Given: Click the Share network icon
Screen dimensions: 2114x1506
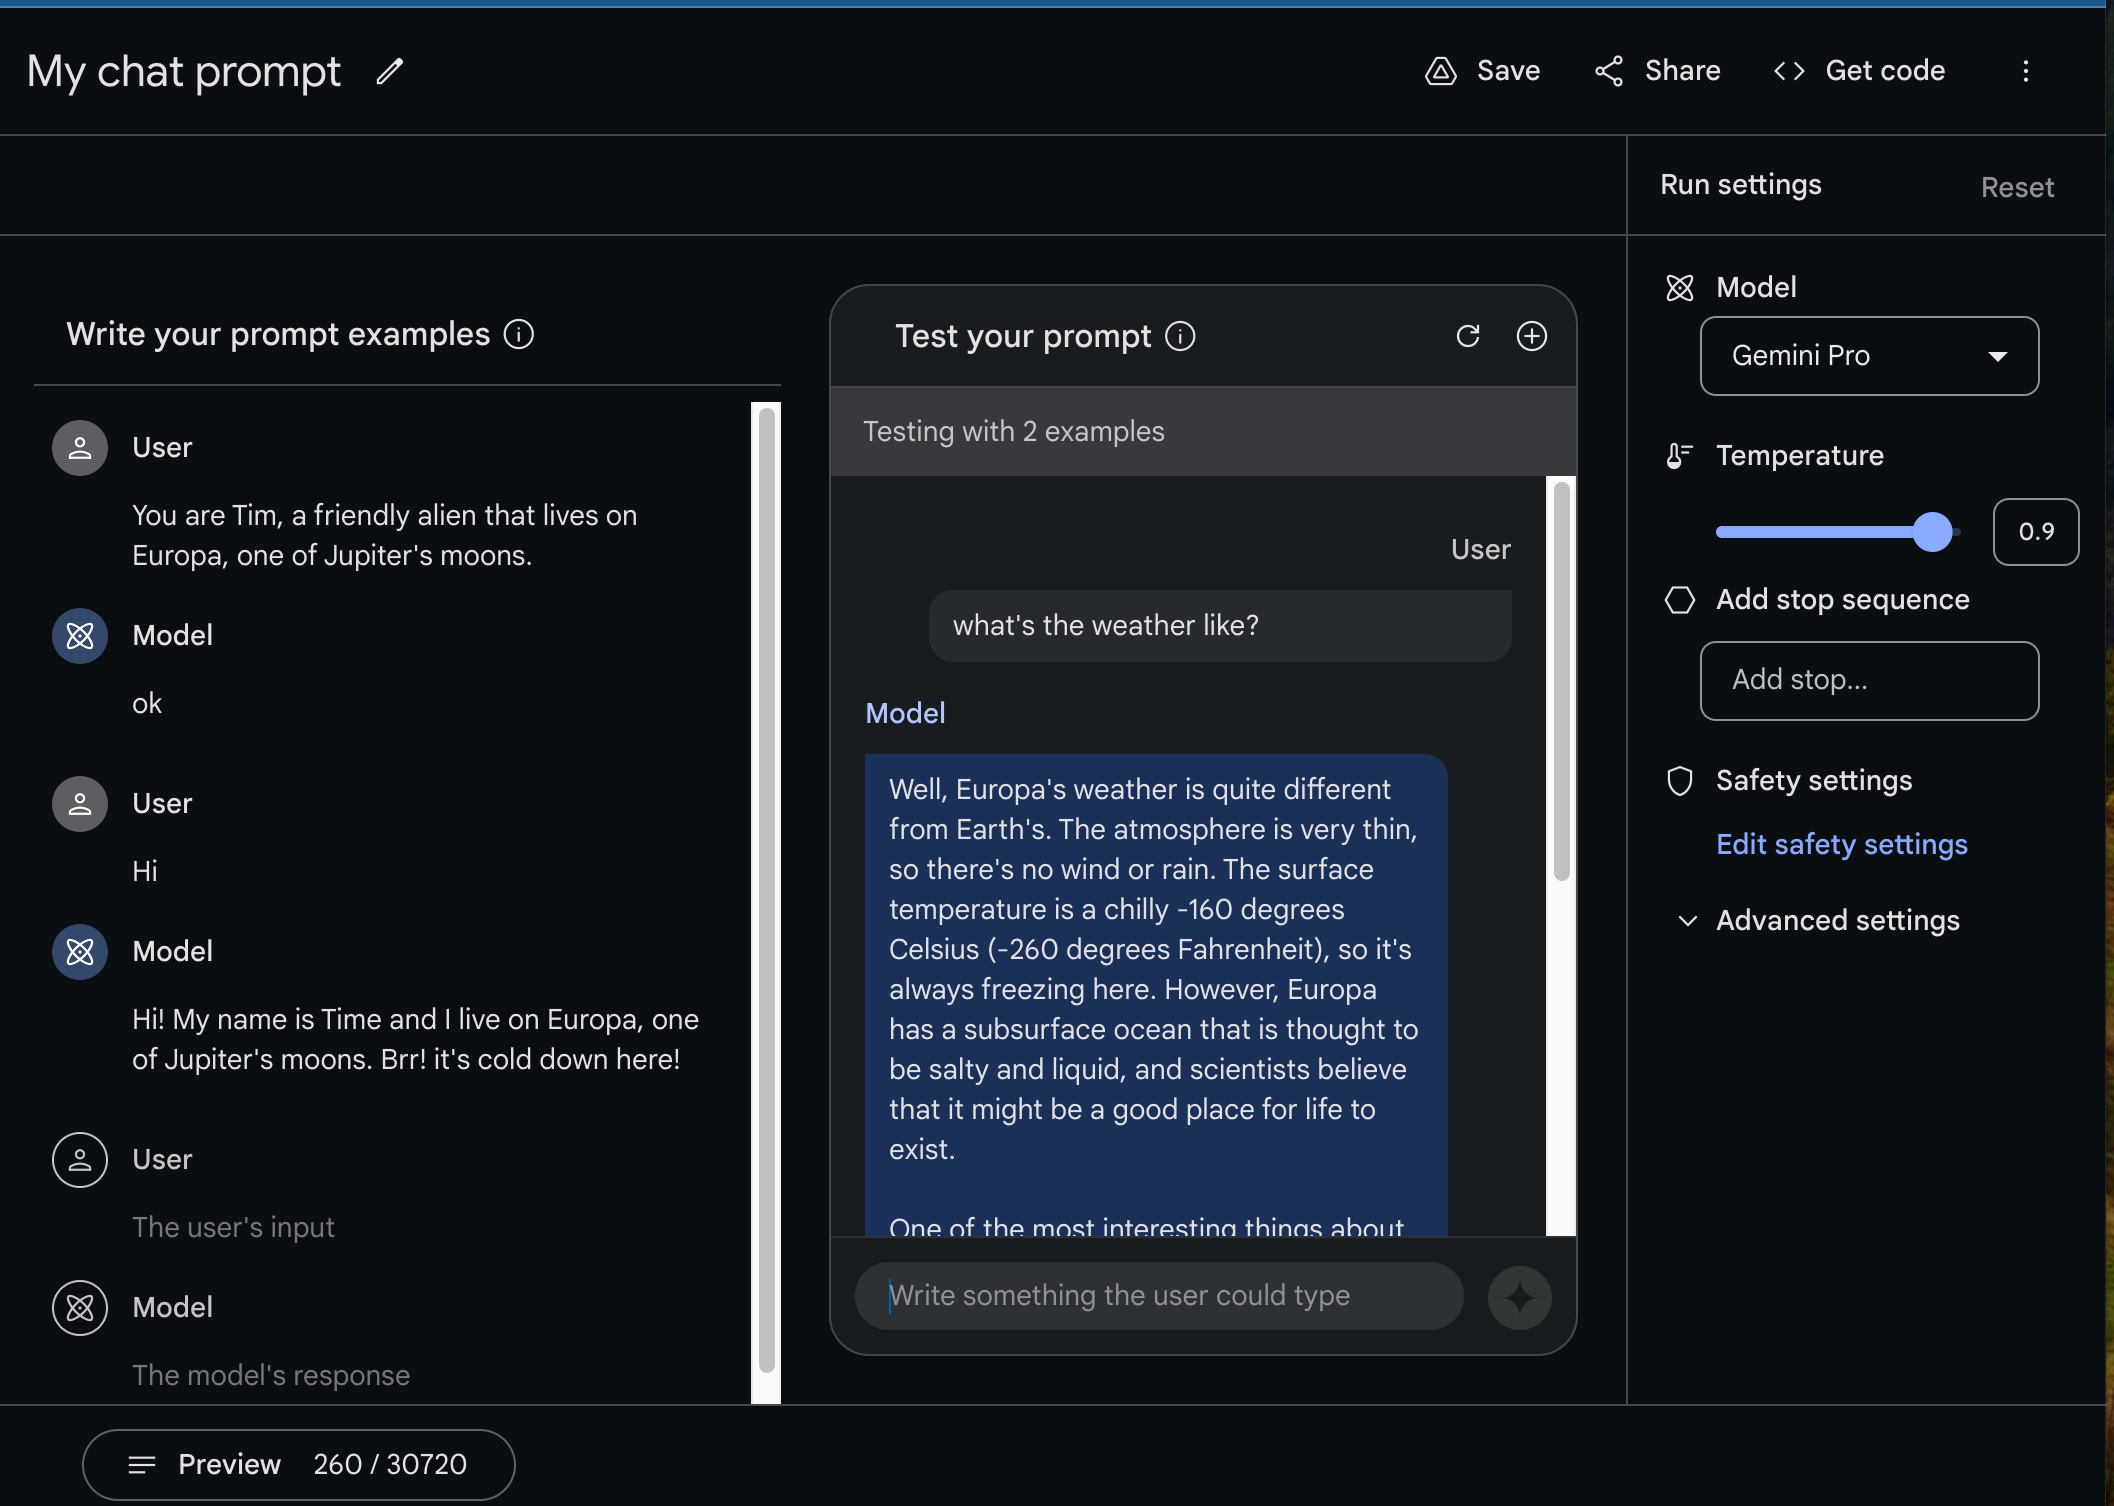Looking at the screenshot, I should tap(1609, 71).
